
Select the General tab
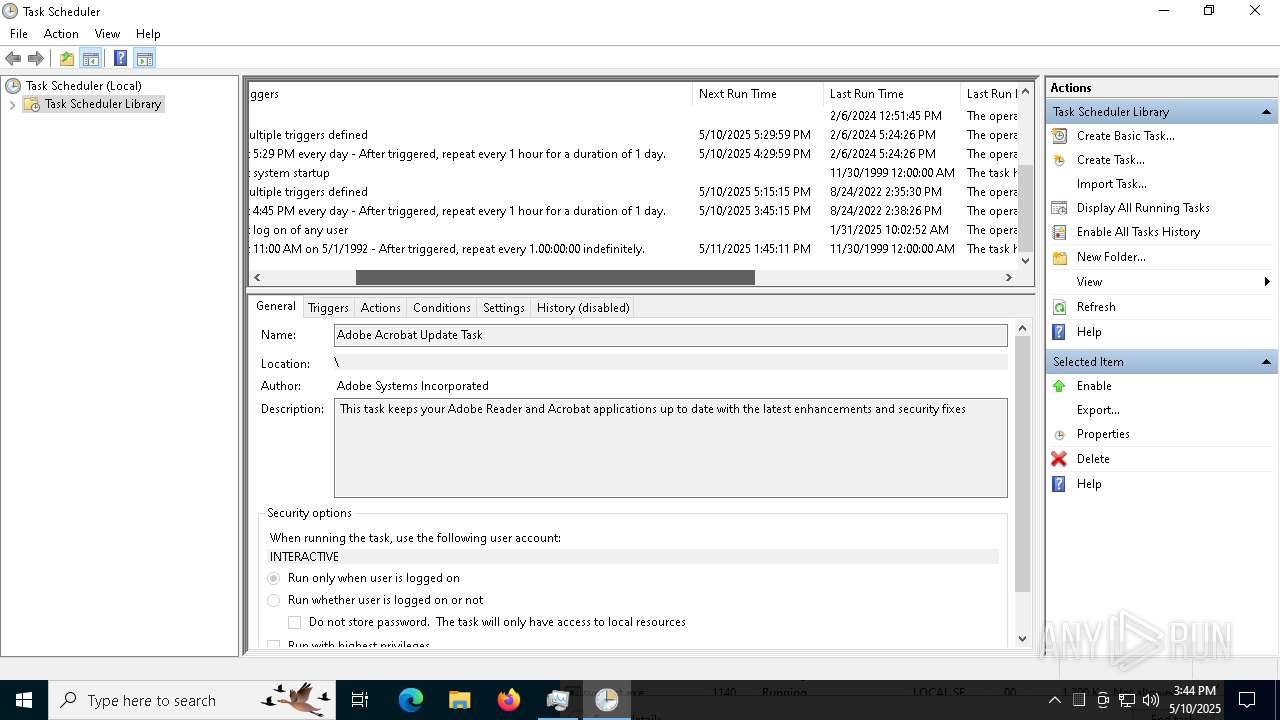275,306
